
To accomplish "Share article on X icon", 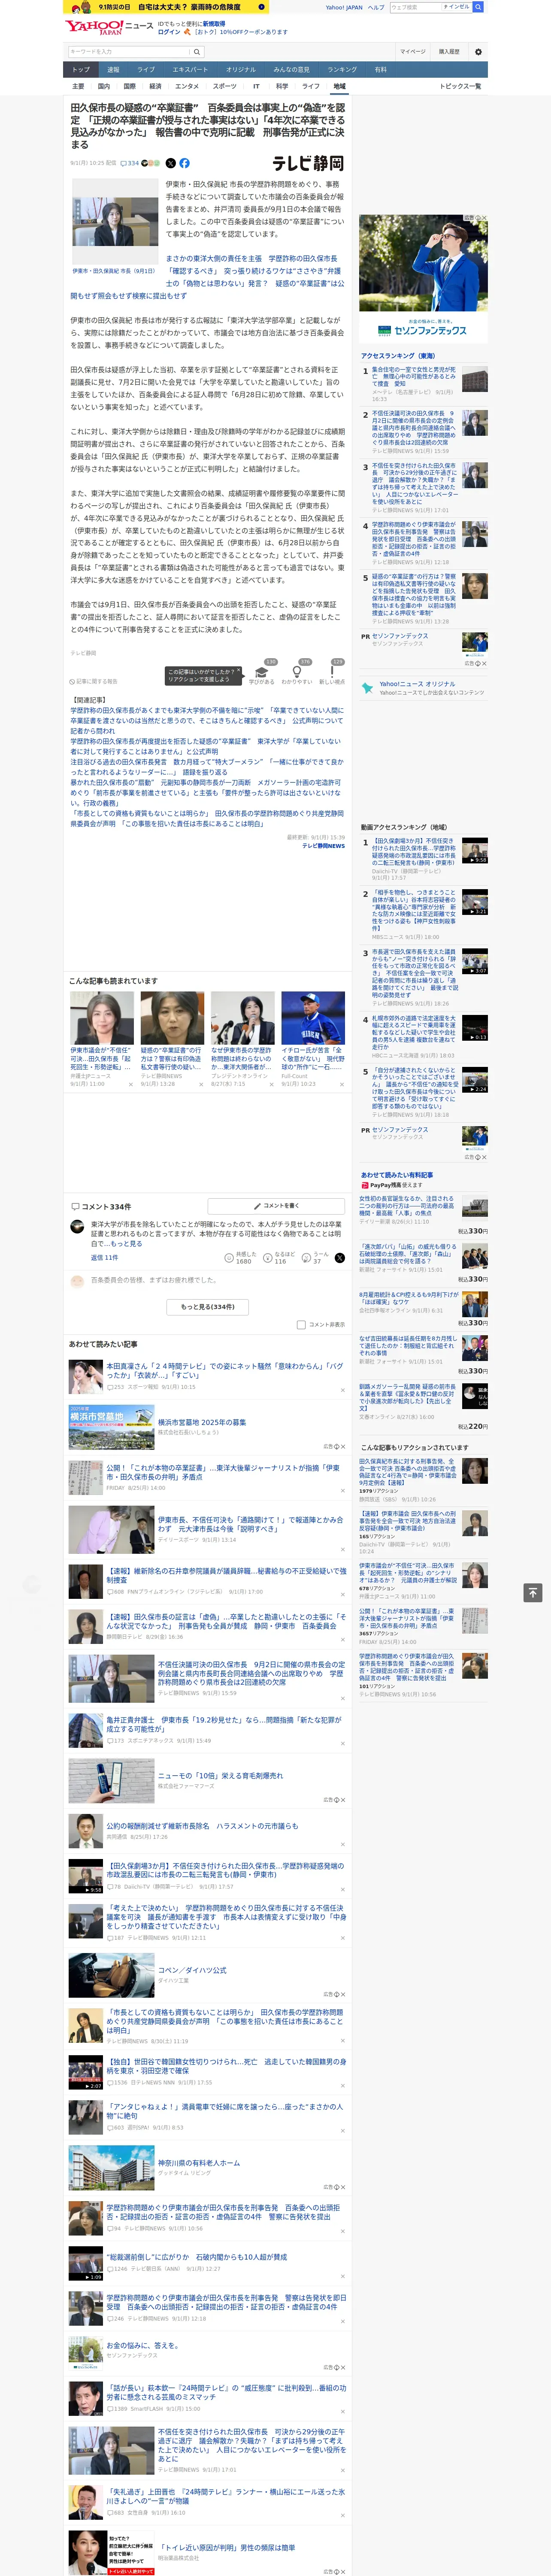I will pyautogui.click(x=170, y=163).
